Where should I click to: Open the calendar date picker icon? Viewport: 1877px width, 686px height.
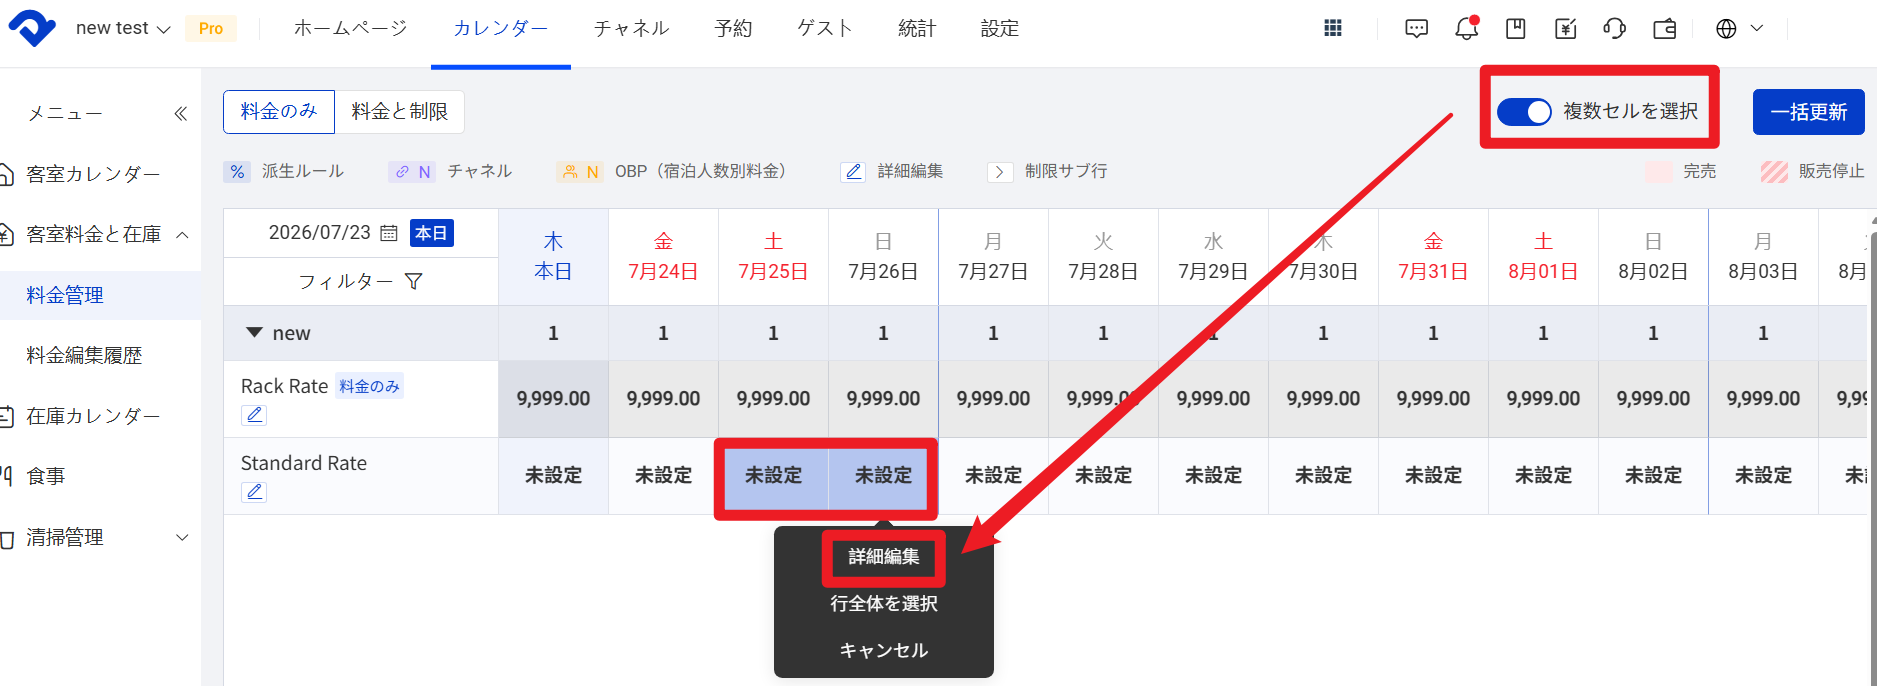tap(389, 233)
